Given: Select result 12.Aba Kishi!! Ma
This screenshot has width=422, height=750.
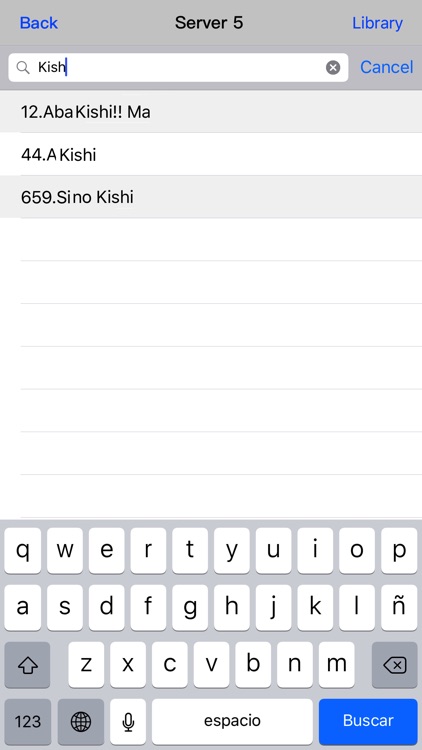Looking at the screenshot, I should click(x=211, y=112).
